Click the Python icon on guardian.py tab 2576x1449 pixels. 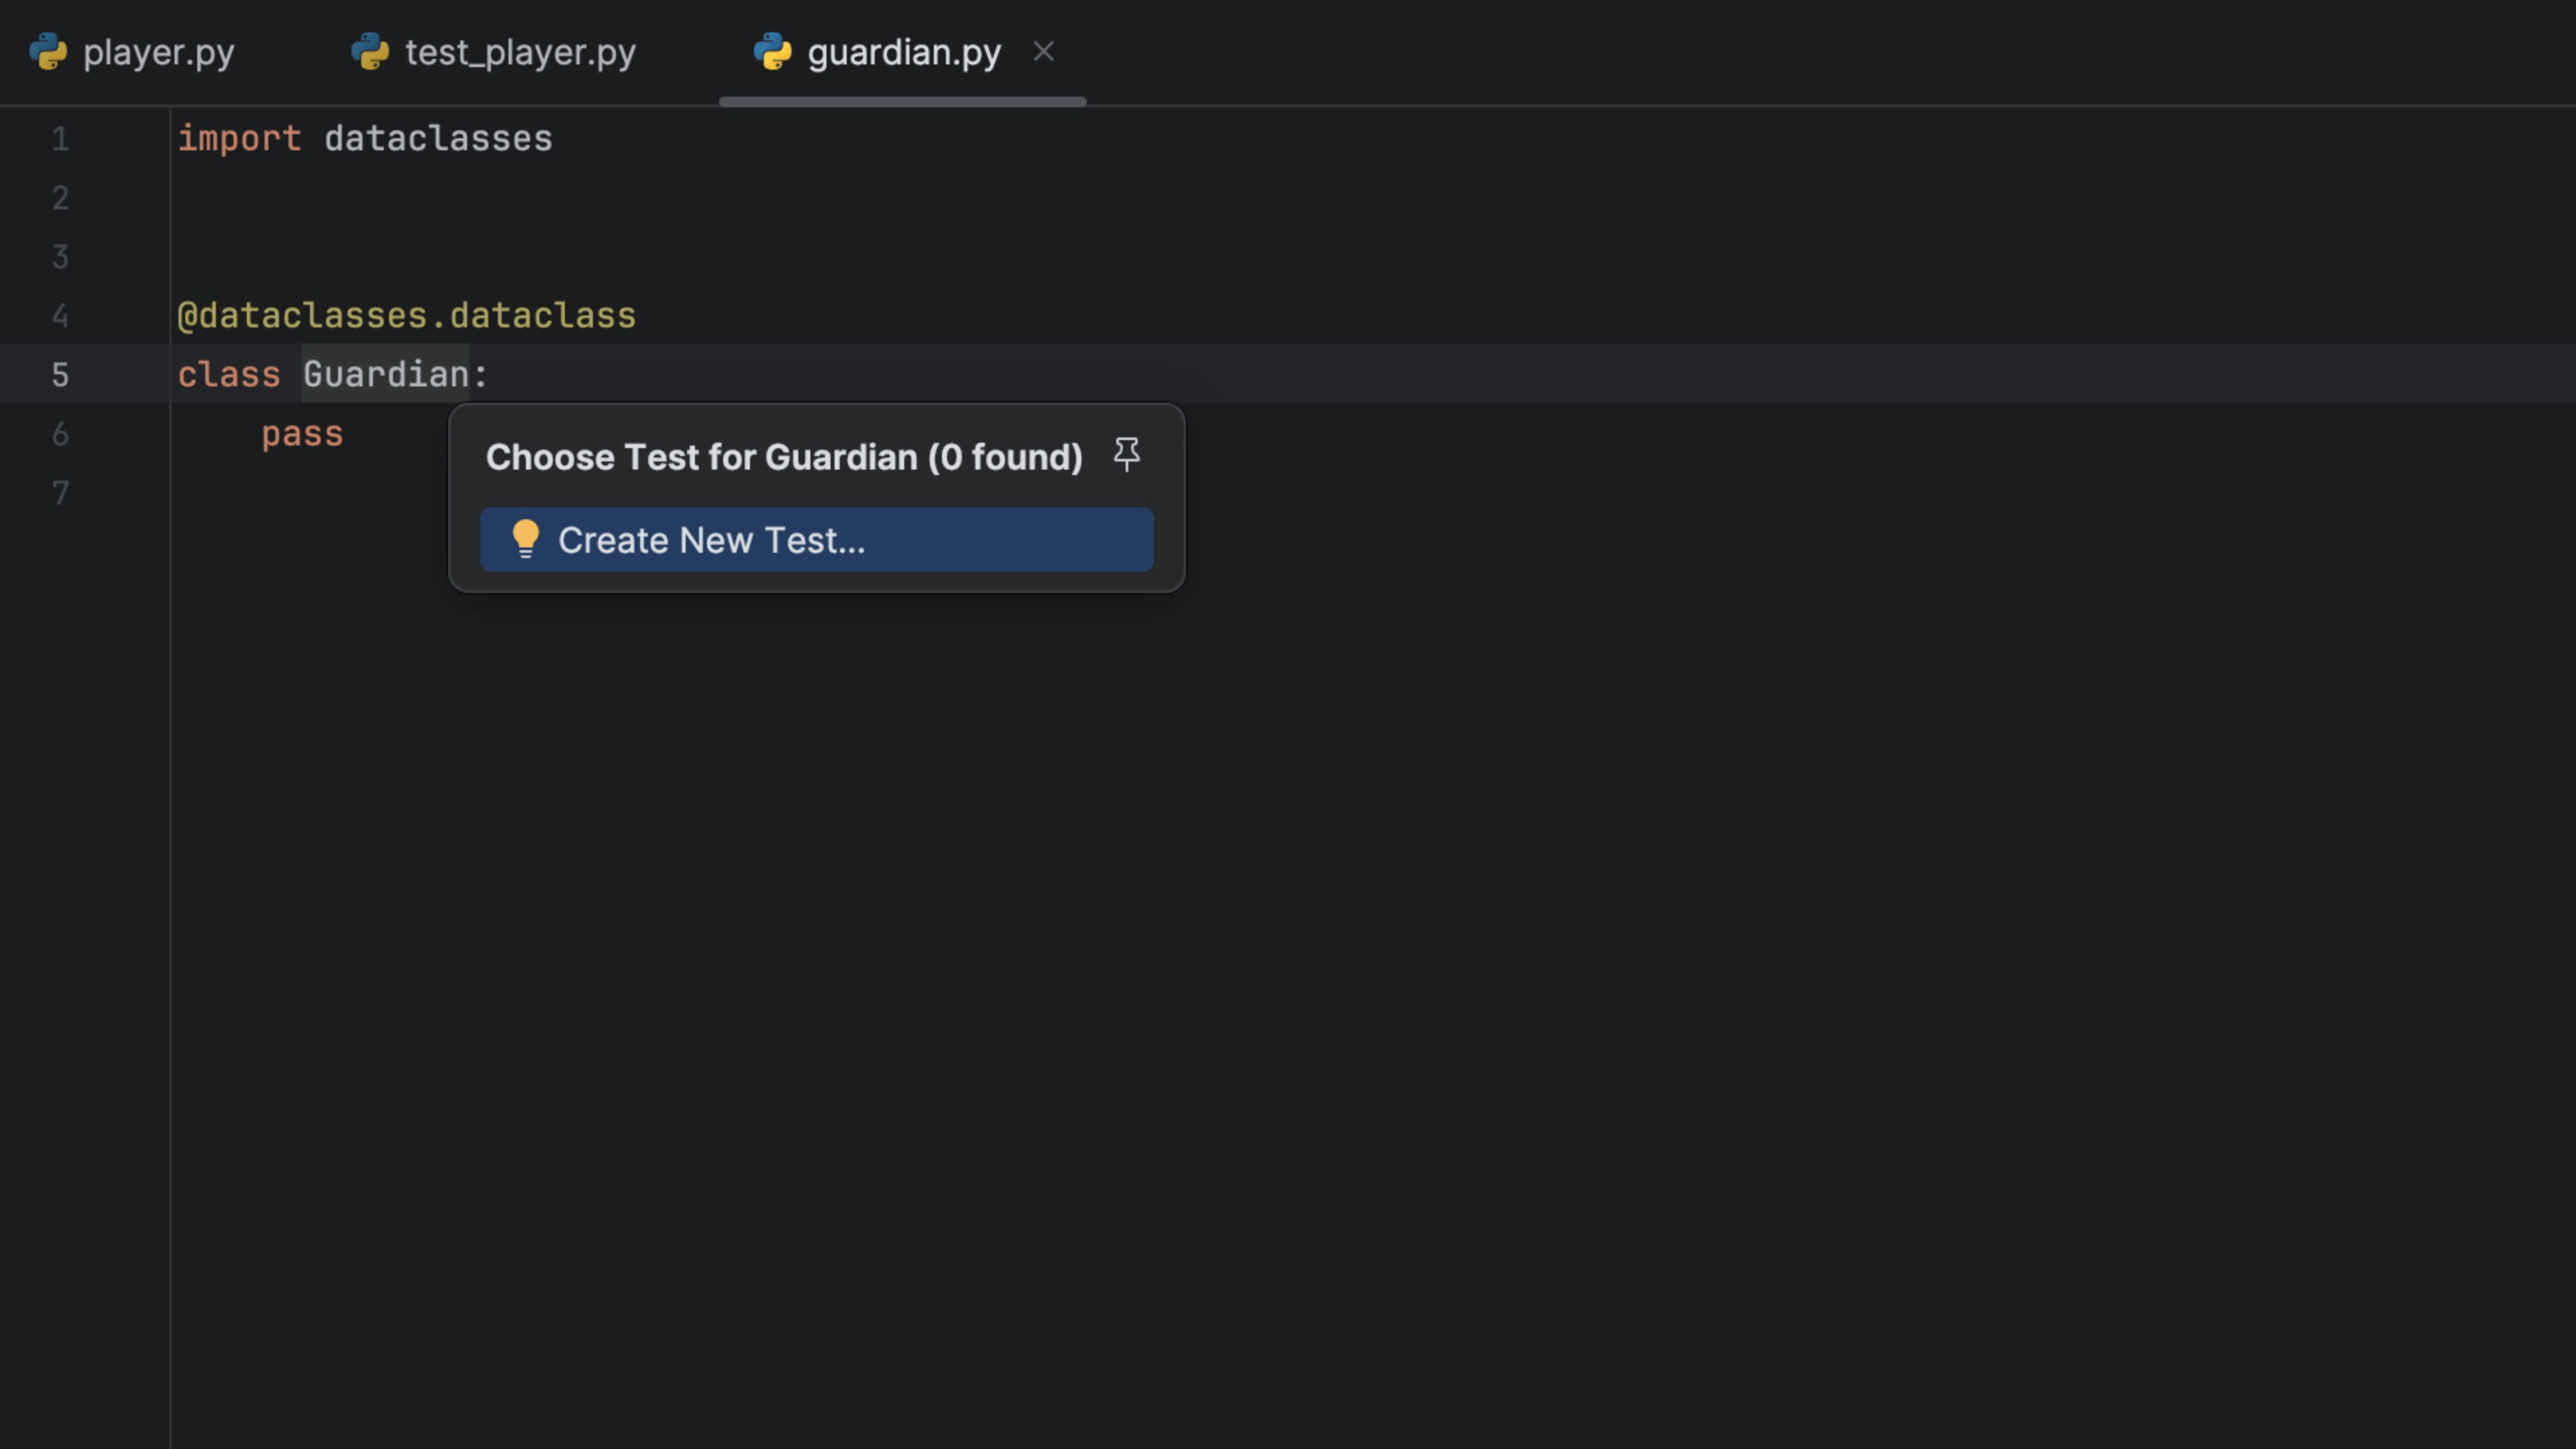pos(771,51)
